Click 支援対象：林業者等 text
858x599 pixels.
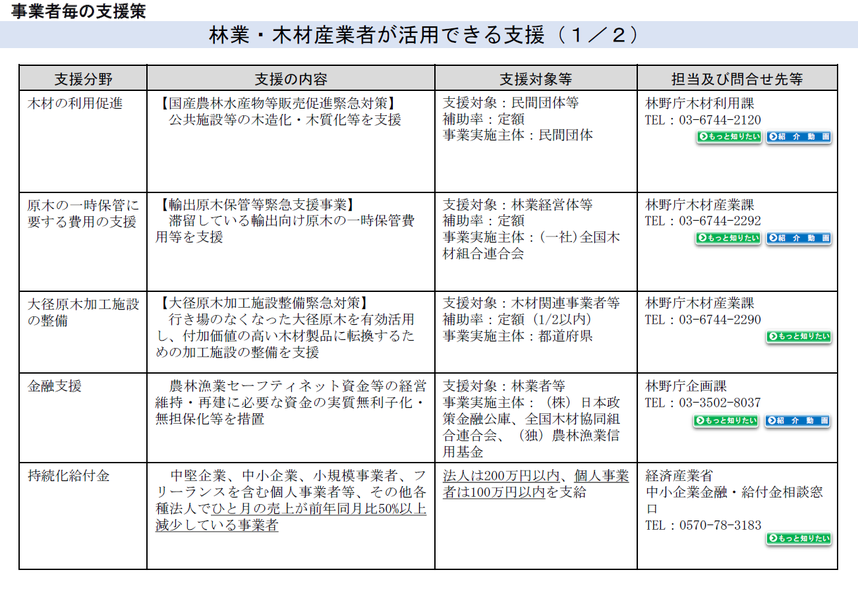[x=504, y=386]
